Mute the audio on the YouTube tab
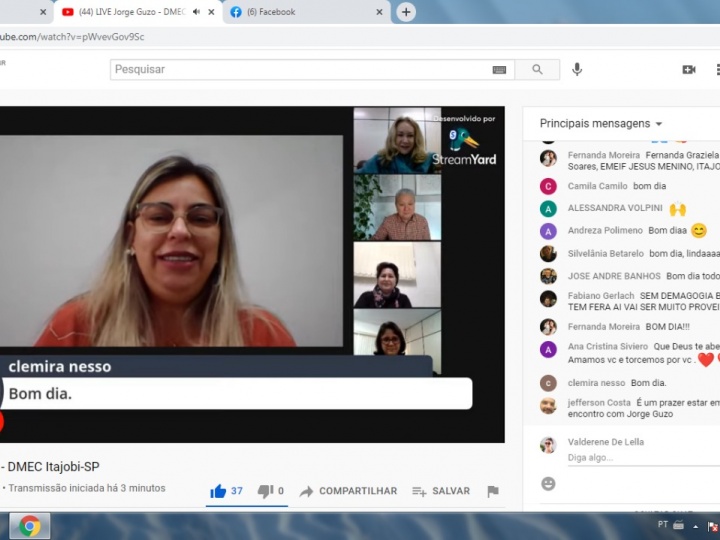720x540 pixels. [x=196, y=12]
